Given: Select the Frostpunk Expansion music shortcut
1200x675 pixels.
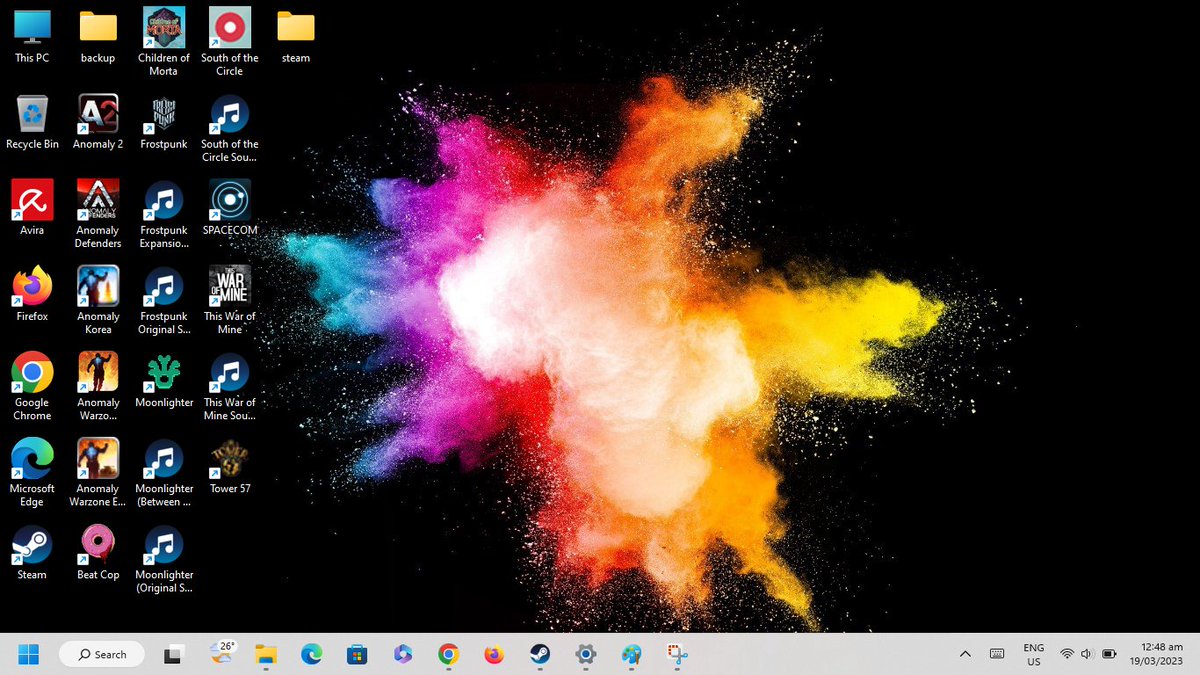Looking at the screenshot, I should [164, 214].
